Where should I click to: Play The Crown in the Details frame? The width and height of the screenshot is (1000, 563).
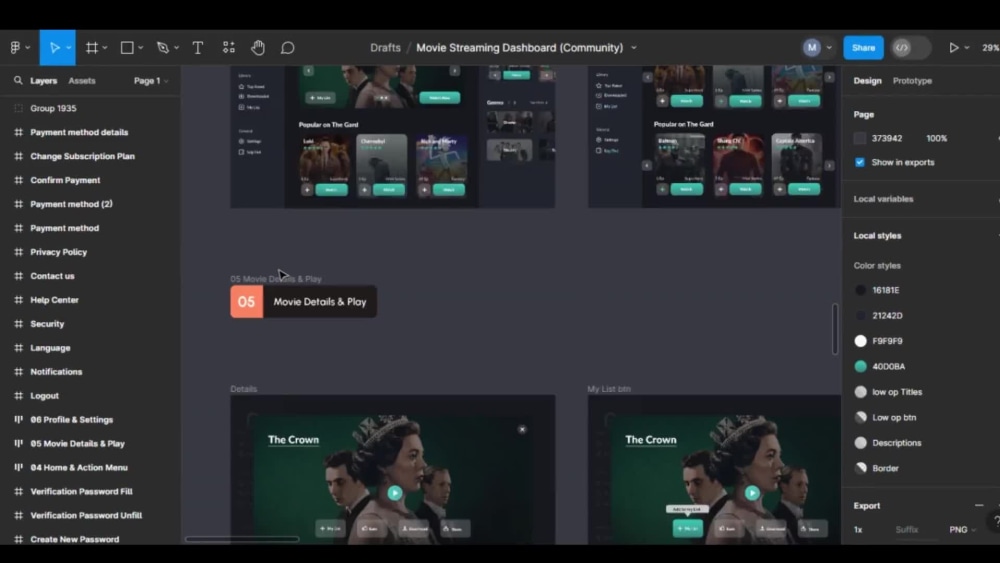pyautogui.click(x=395, y=492)
